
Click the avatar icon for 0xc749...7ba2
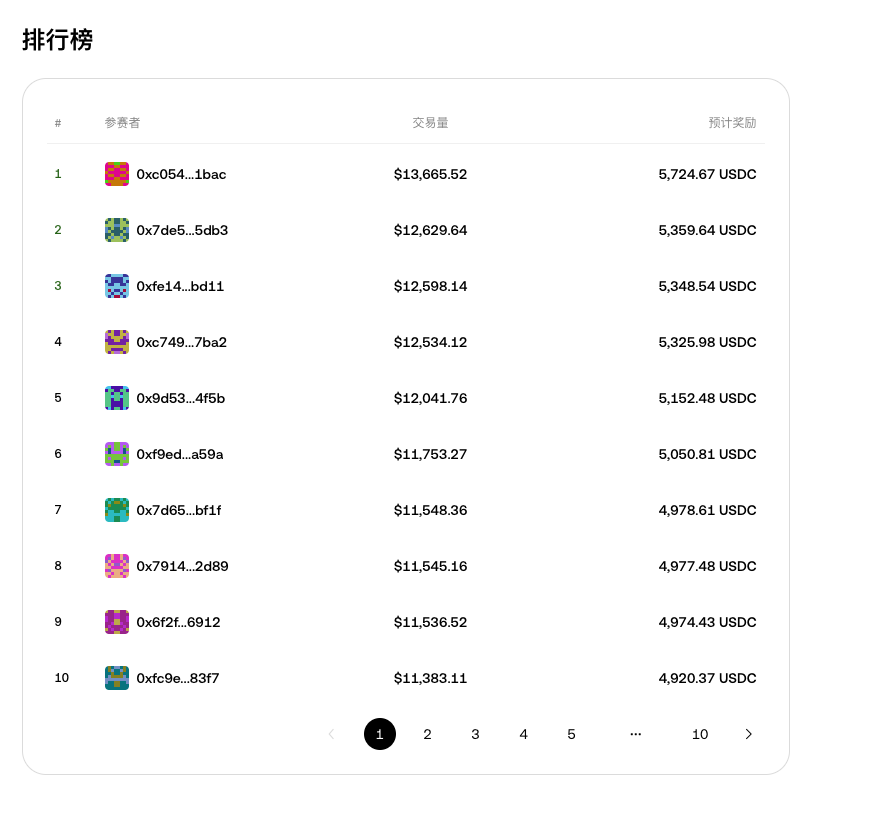point(117,342)
